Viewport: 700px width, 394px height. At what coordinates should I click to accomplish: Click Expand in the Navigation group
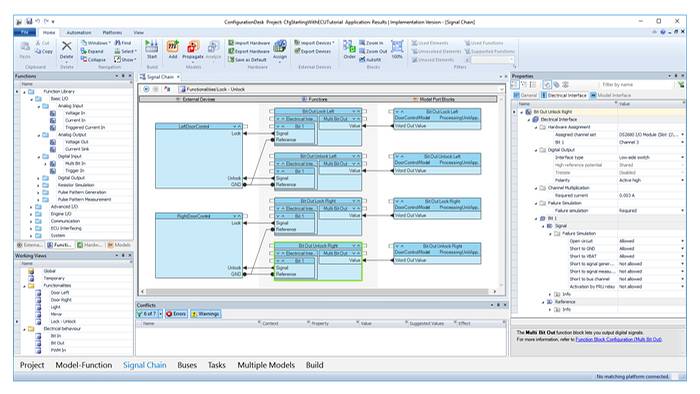92,51
